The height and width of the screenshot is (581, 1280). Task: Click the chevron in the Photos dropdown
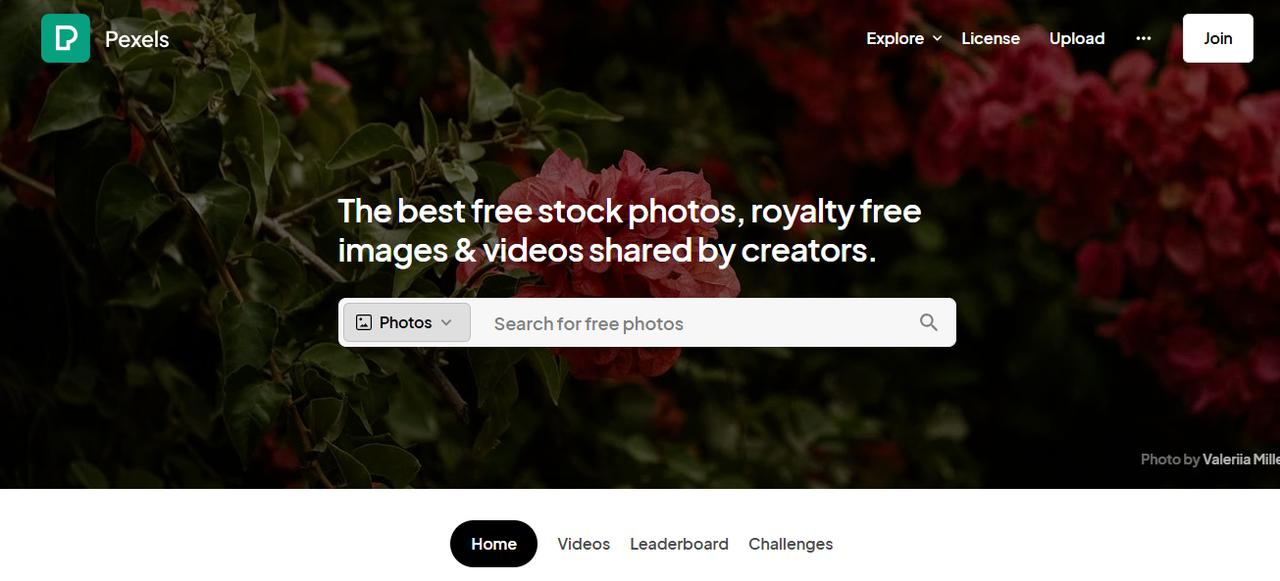(447, 322)
